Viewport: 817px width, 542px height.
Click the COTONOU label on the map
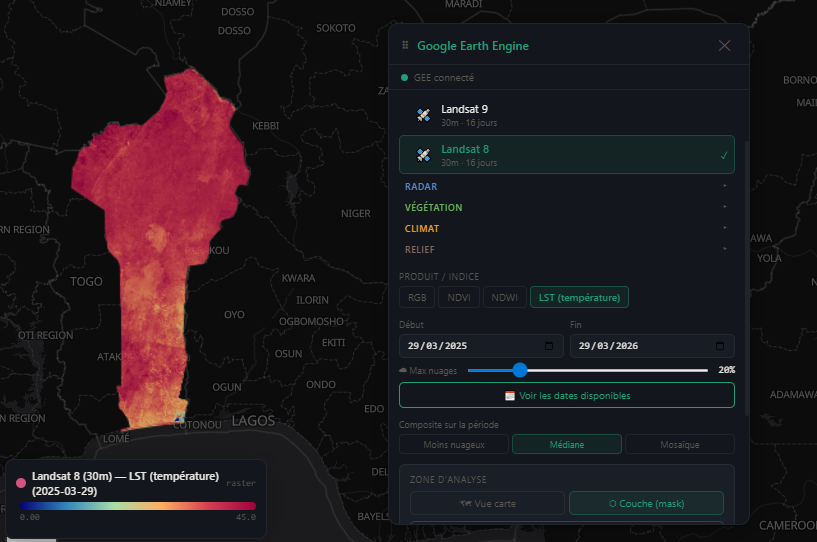198,425
